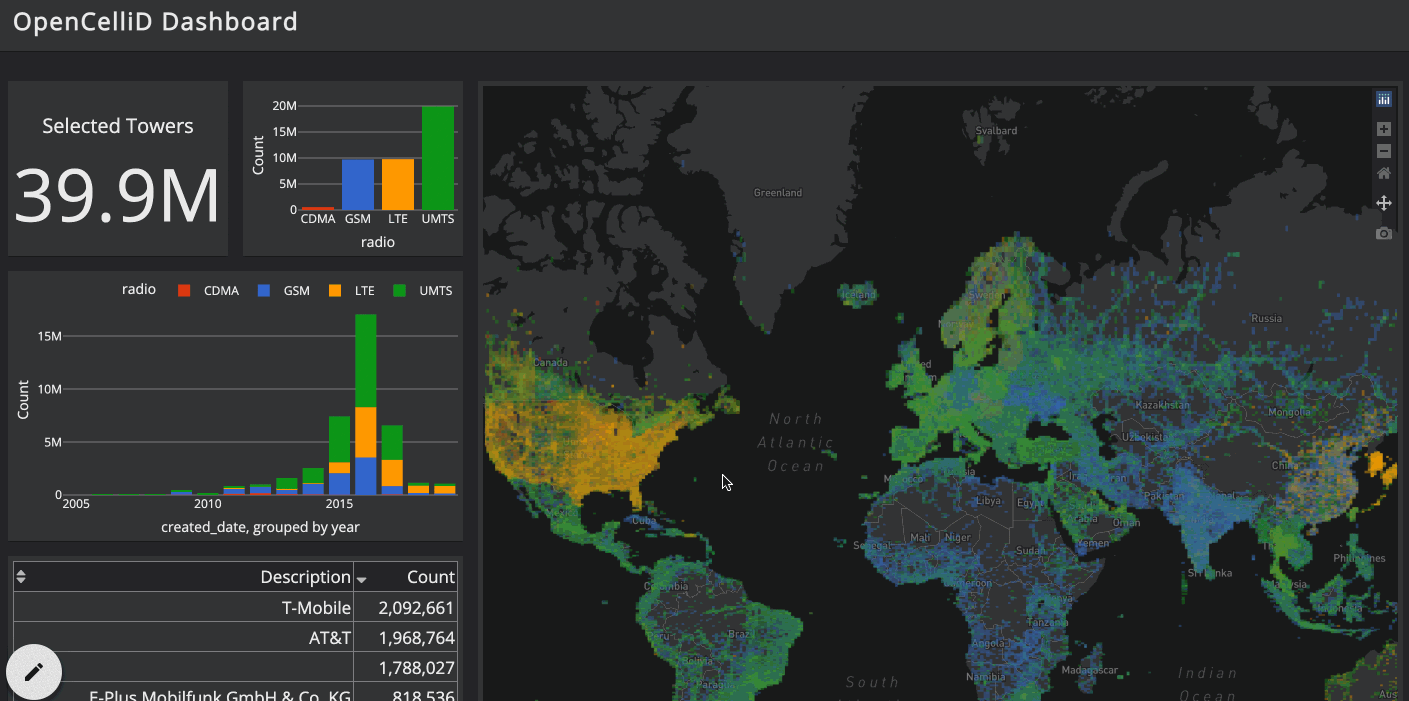Screen dimensions: 1409x701
Task: Save the map using the camera icon
Action: (x=1383, y=232)
